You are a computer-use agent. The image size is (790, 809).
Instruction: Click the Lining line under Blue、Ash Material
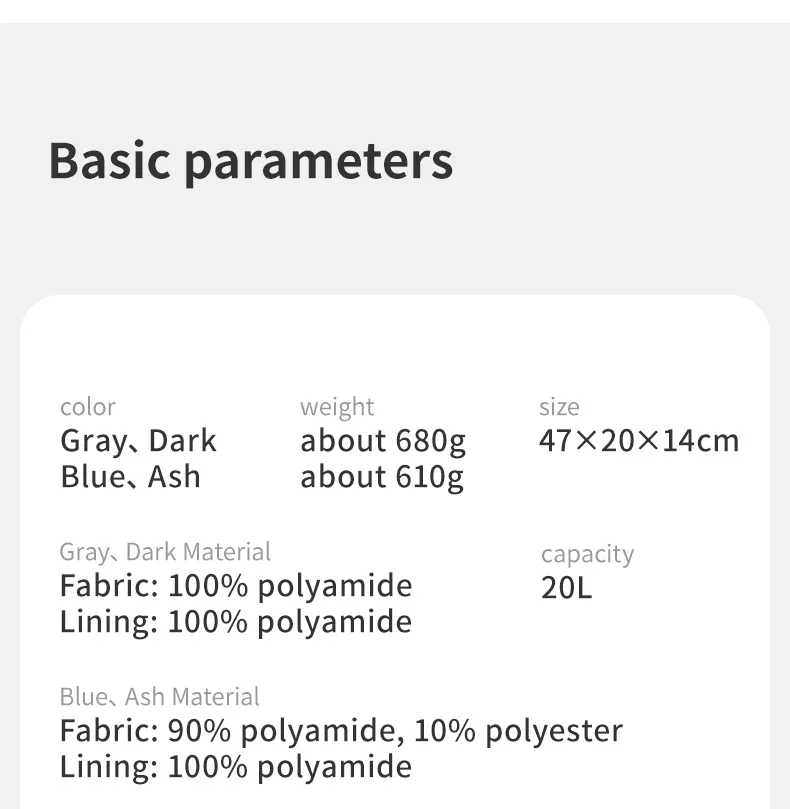[x=236, y=766]
